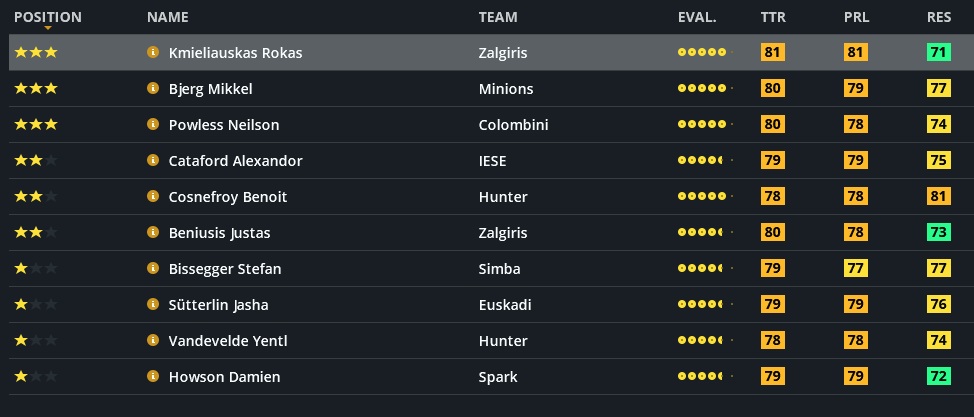The height and width of the screenshot is (417, 974).
Task: Click the RES column header
Action: point(938,17)
